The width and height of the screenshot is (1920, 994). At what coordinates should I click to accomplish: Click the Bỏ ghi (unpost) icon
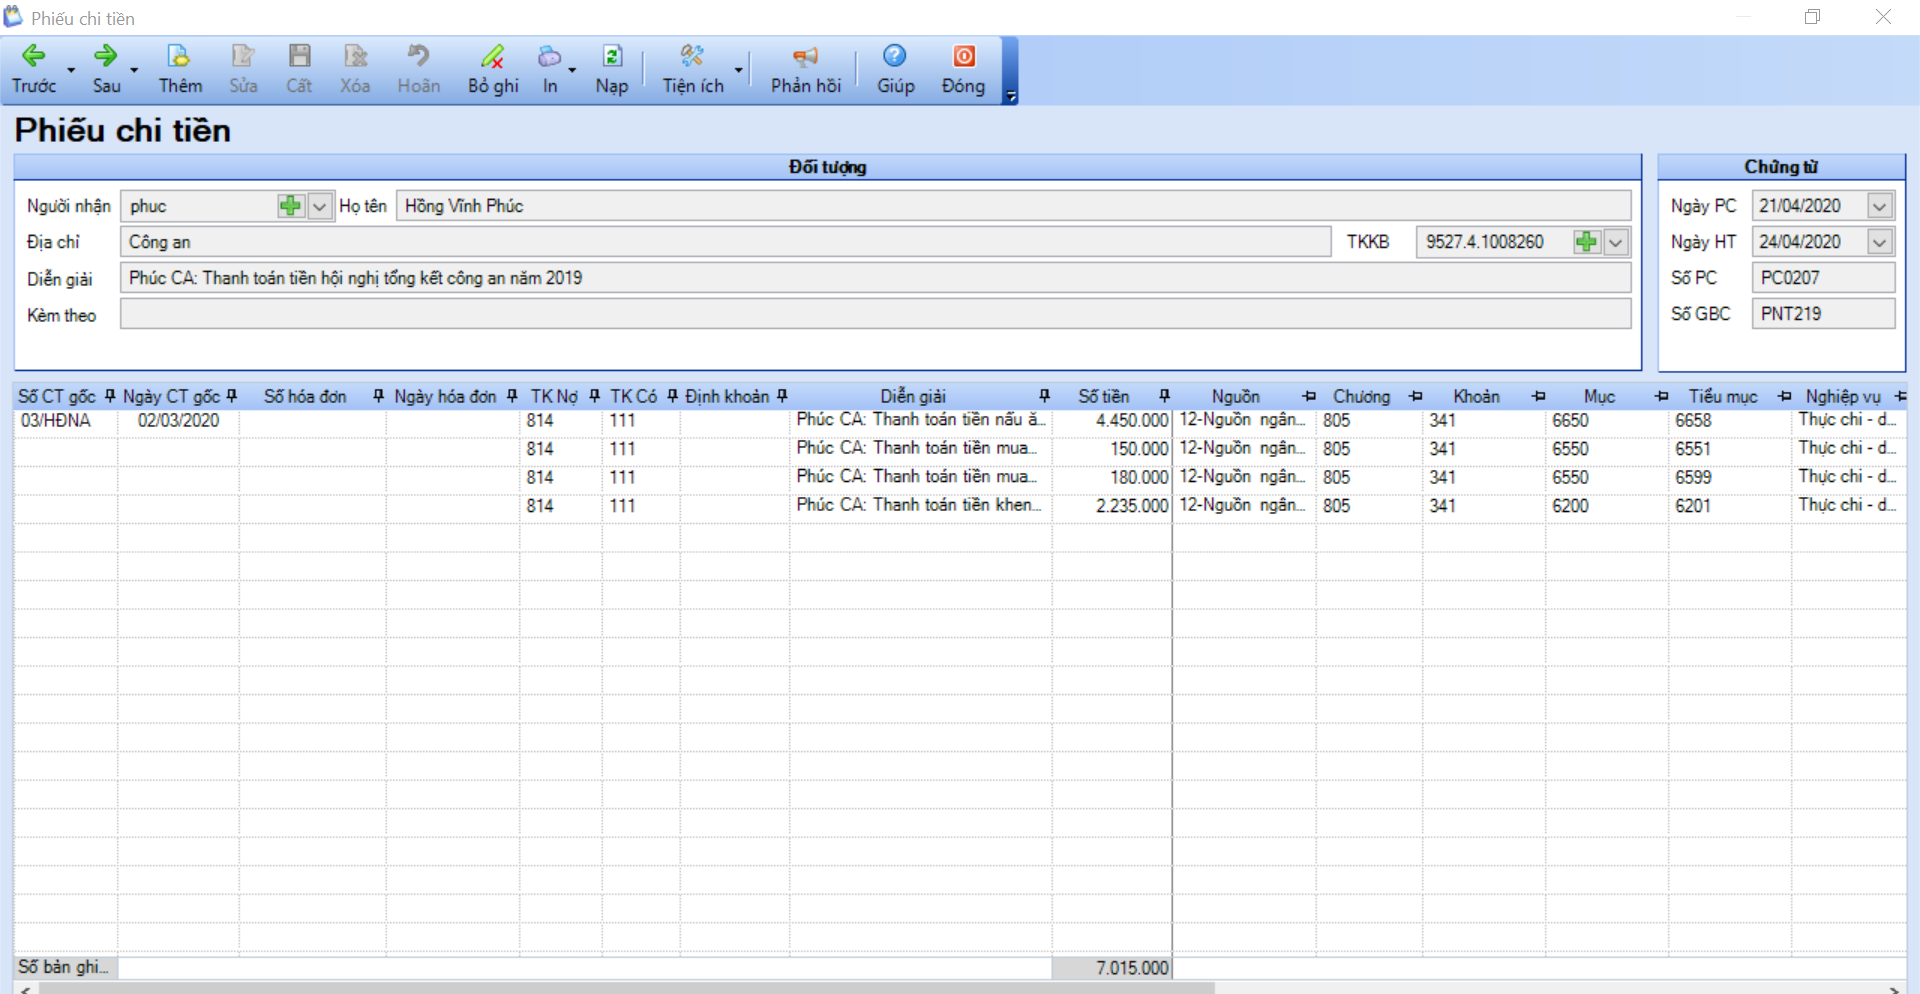point(492,57)
